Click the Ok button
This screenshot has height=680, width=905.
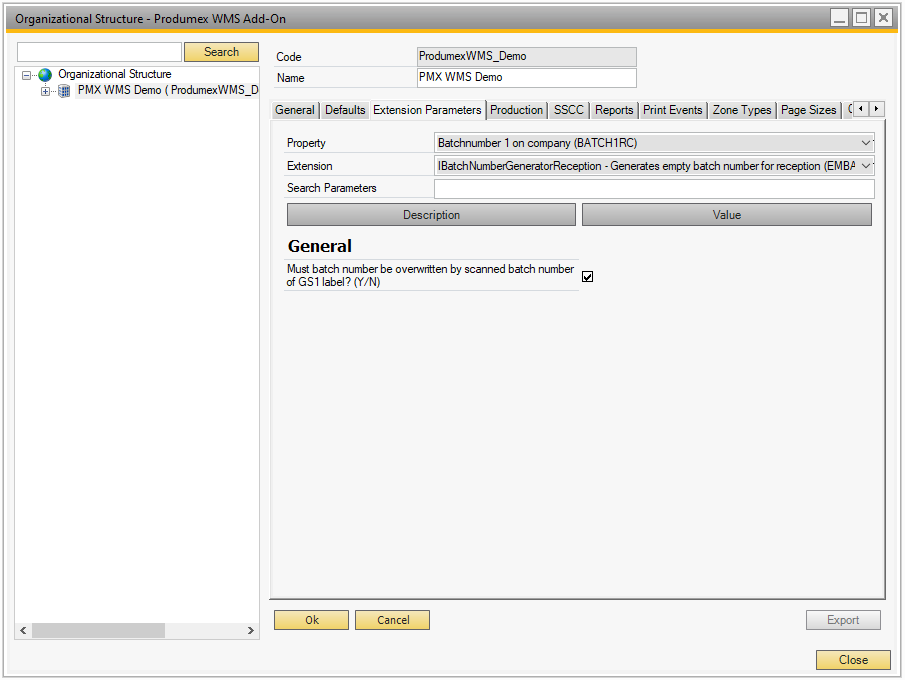[x=311, y=620]
